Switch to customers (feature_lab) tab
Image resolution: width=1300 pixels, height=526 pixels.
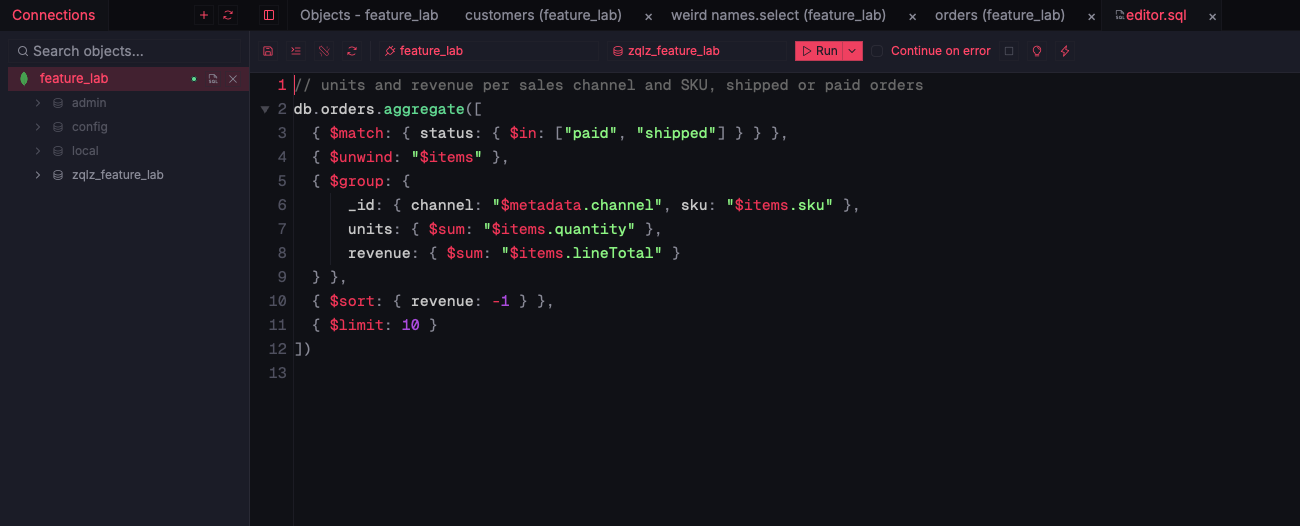[x=543, y=15]
